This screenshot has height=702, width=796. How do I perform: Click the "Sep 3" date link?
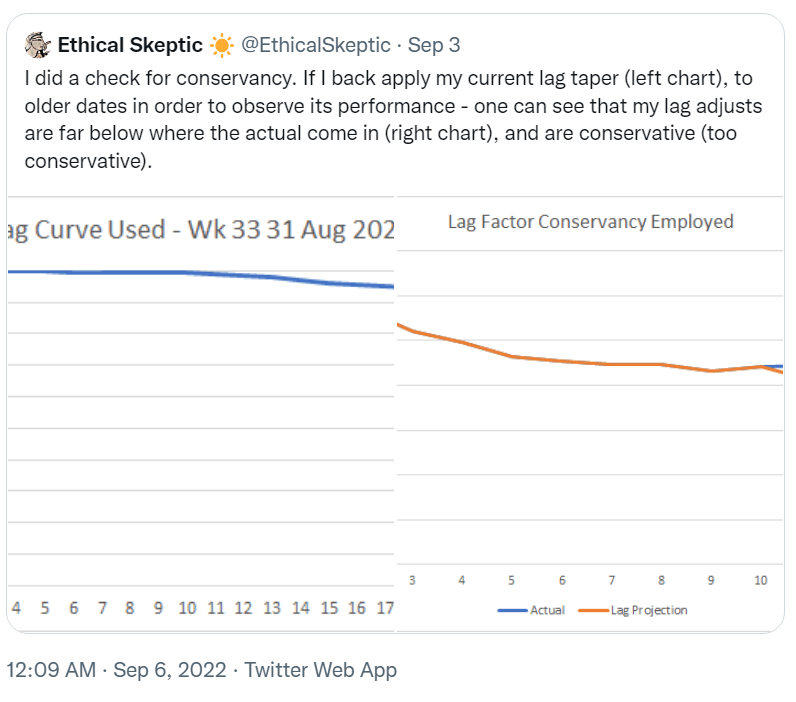point(433,45)
